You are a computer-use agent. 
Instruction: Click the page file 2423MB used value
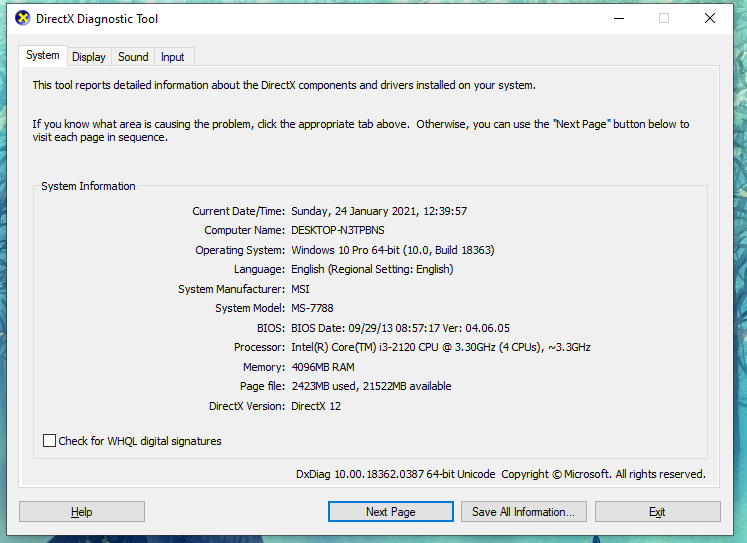point(371,386)
